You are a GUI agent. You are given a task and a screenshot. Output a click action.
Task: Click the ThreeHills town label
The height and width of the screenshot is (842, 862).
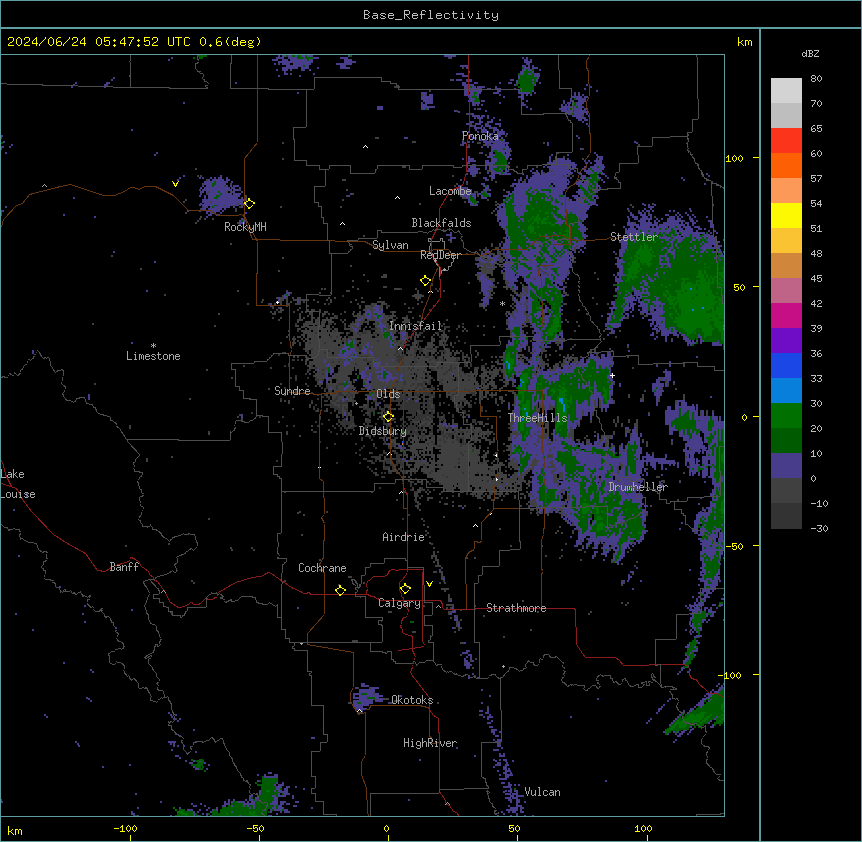coord(537,418)
